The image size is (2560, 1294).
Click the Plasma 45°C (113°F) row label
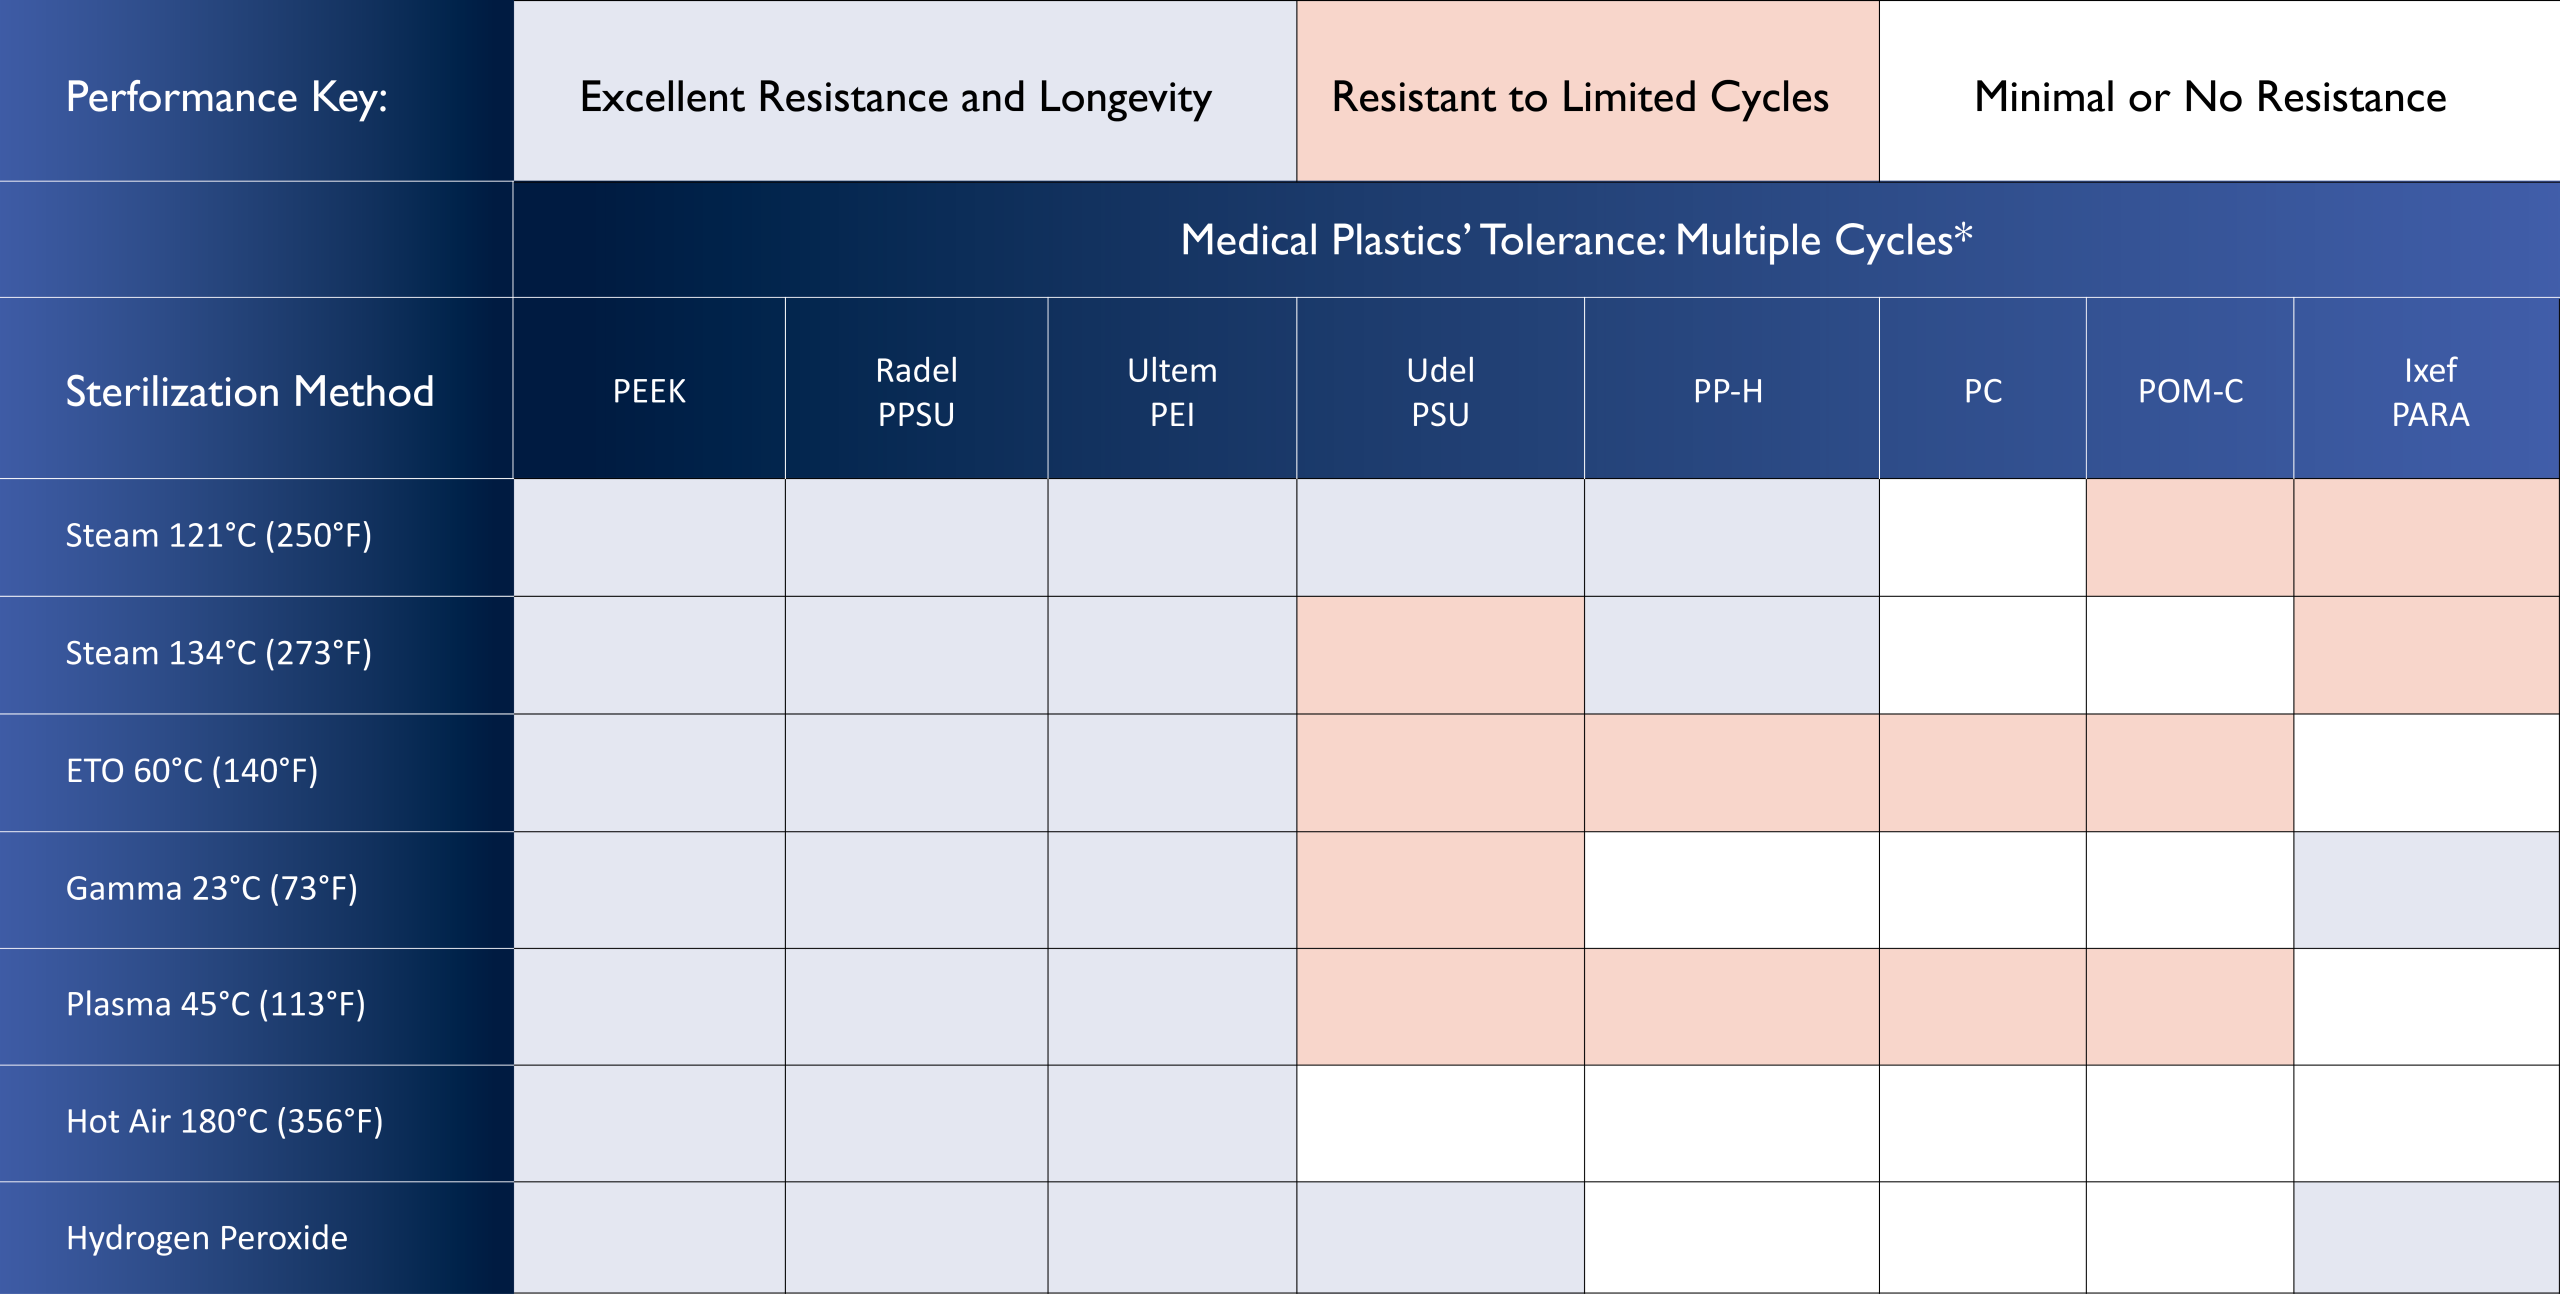[216, 1004]
